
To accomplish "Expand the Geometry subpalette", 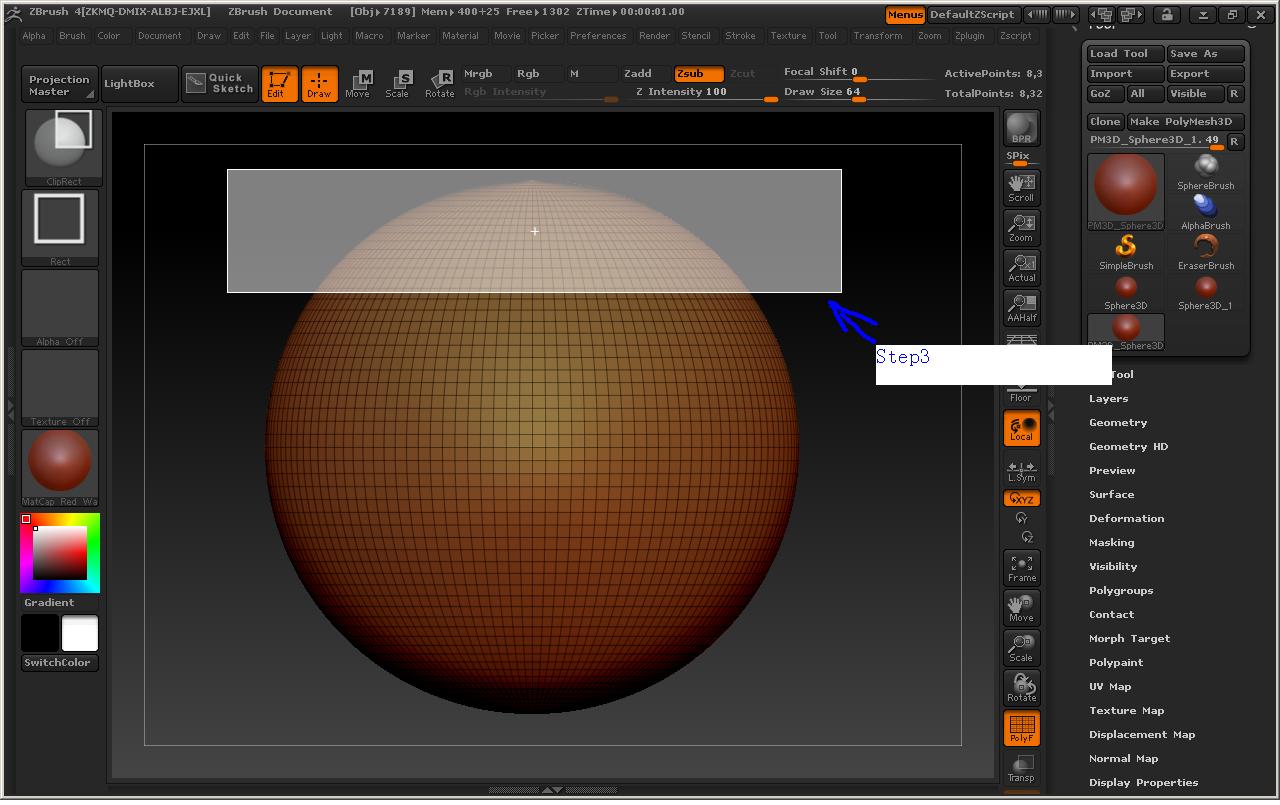I will (1118, 423).
